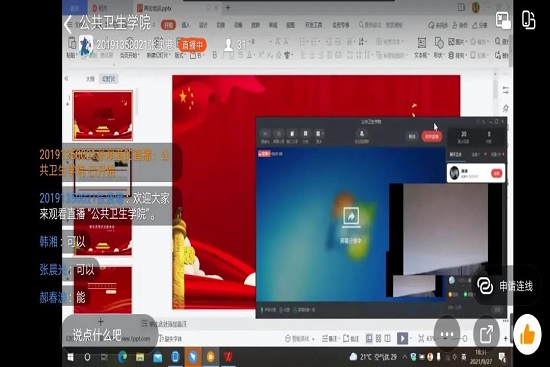Tap the 申请连线 request connect button
Screen dimensions: 550x367
click(x=505, y=286)
